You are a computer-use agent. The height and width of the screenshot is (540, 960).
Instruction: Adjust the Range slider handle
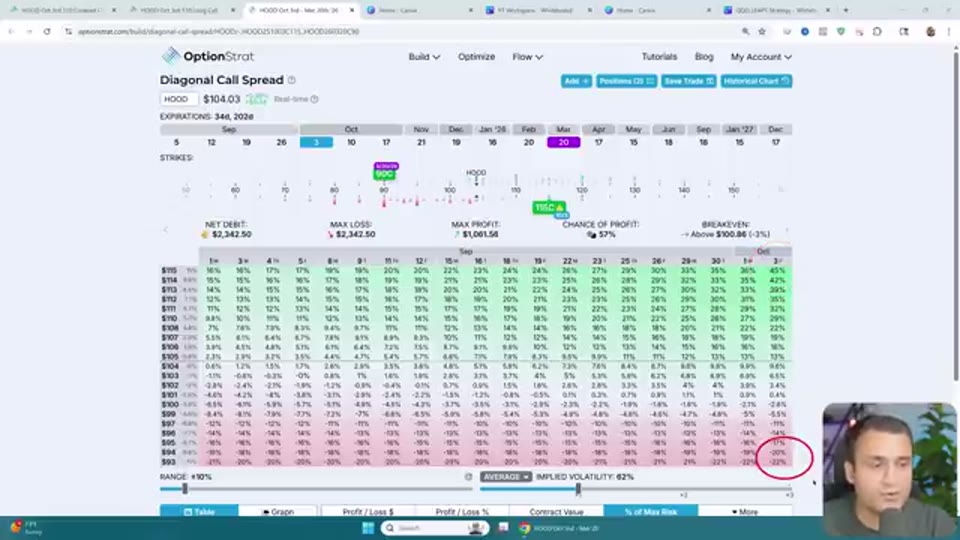185,489
